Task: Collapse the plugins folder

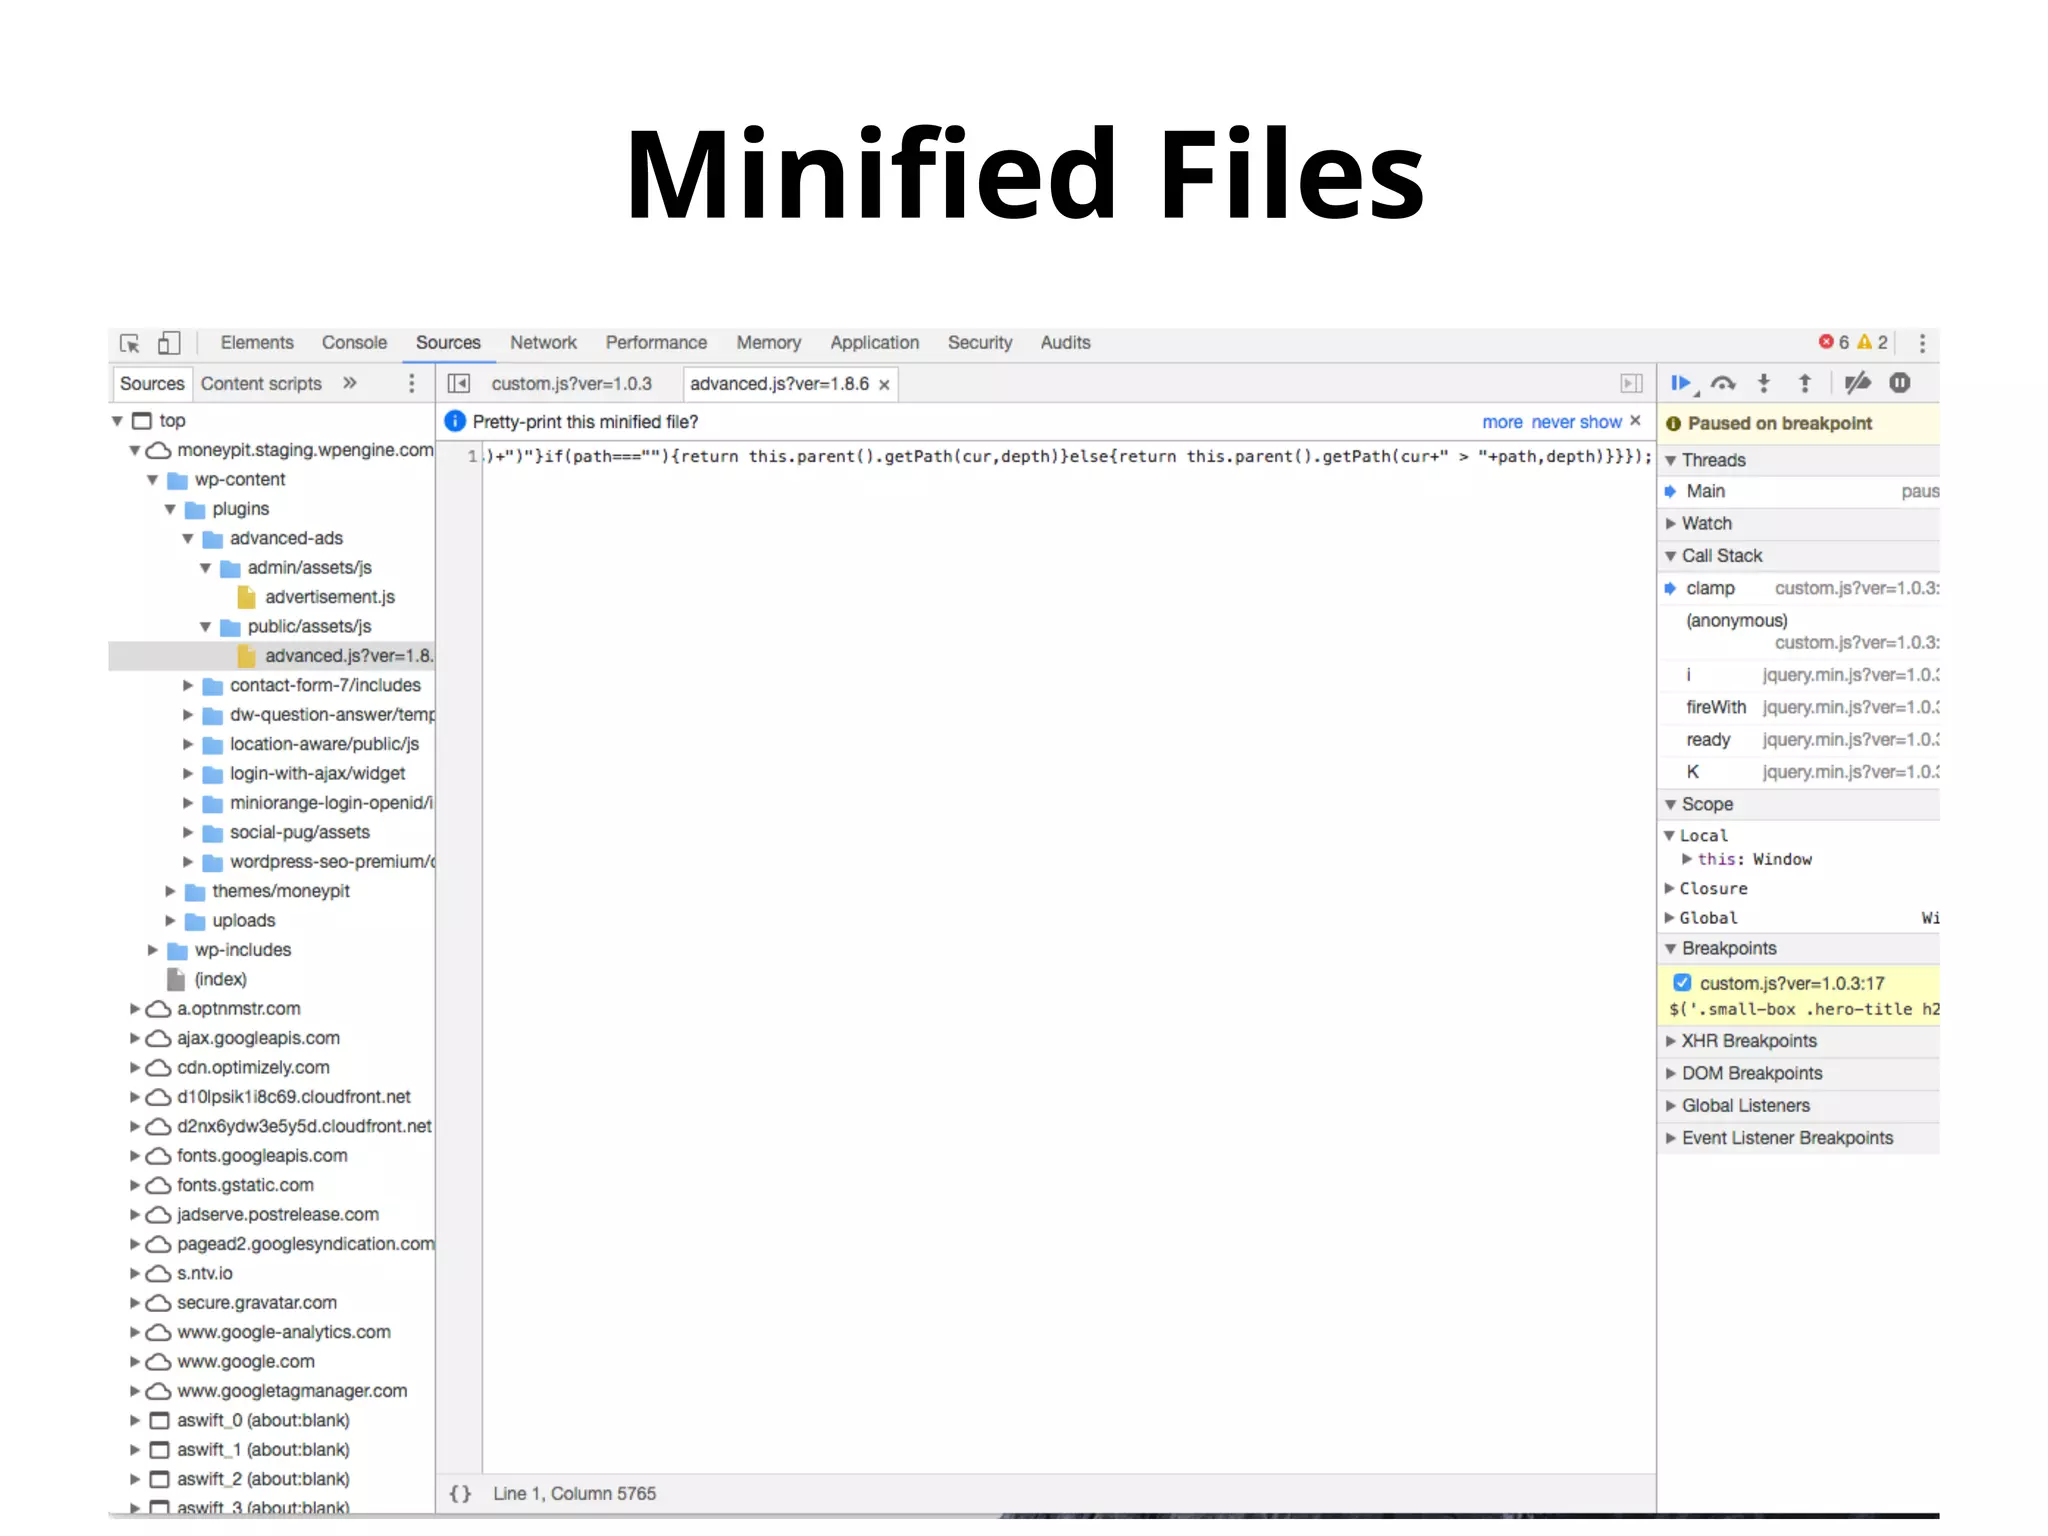Action: (170, 509)
